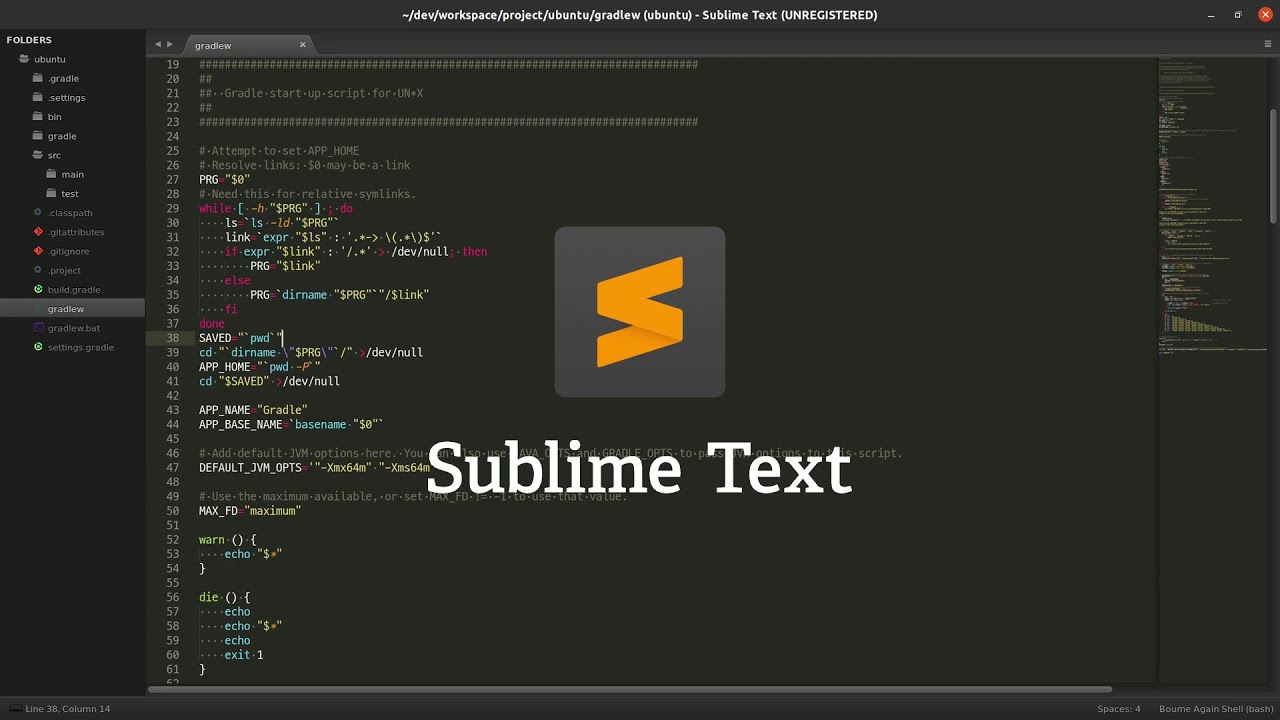Click the .classpath file name in the sidebar
Viewport: 1280px width, 720px height.
70,213
